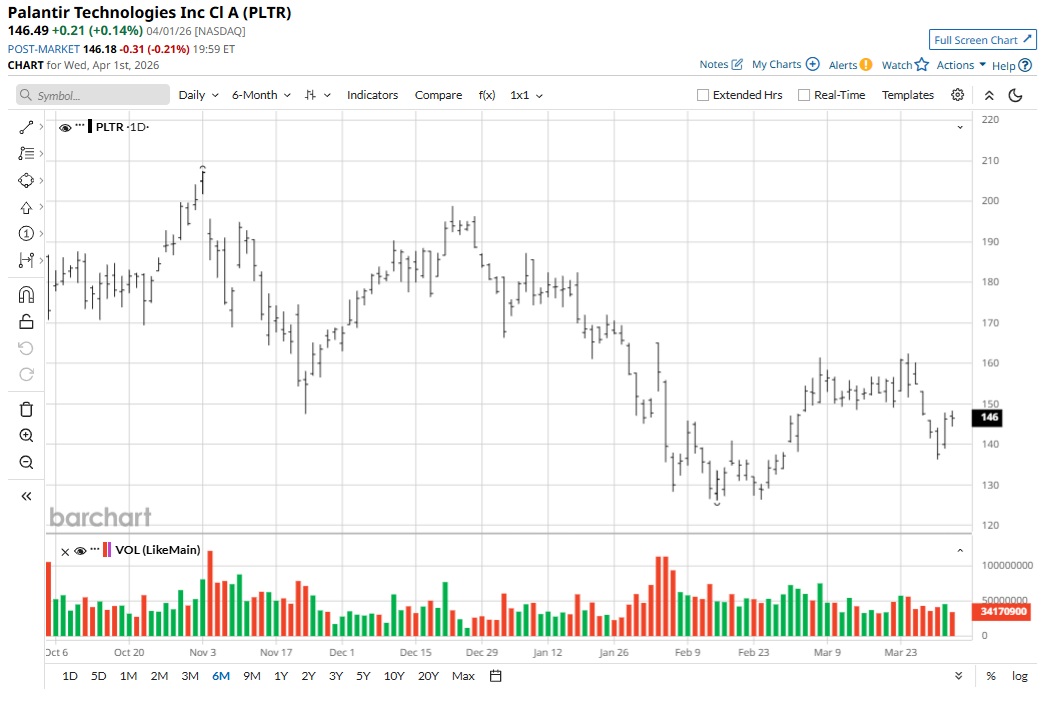Switch to dark mode moon icon

click(x=1015, y=95)
